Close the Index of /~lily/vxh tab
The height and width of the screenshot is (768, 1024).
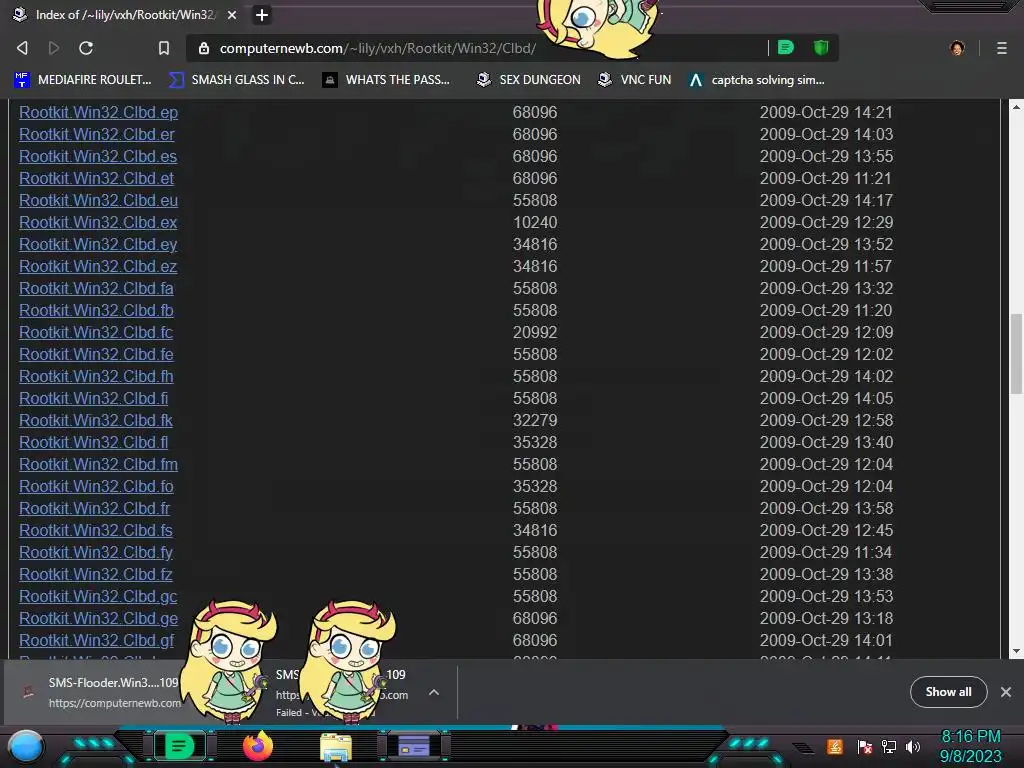(232, 14)
